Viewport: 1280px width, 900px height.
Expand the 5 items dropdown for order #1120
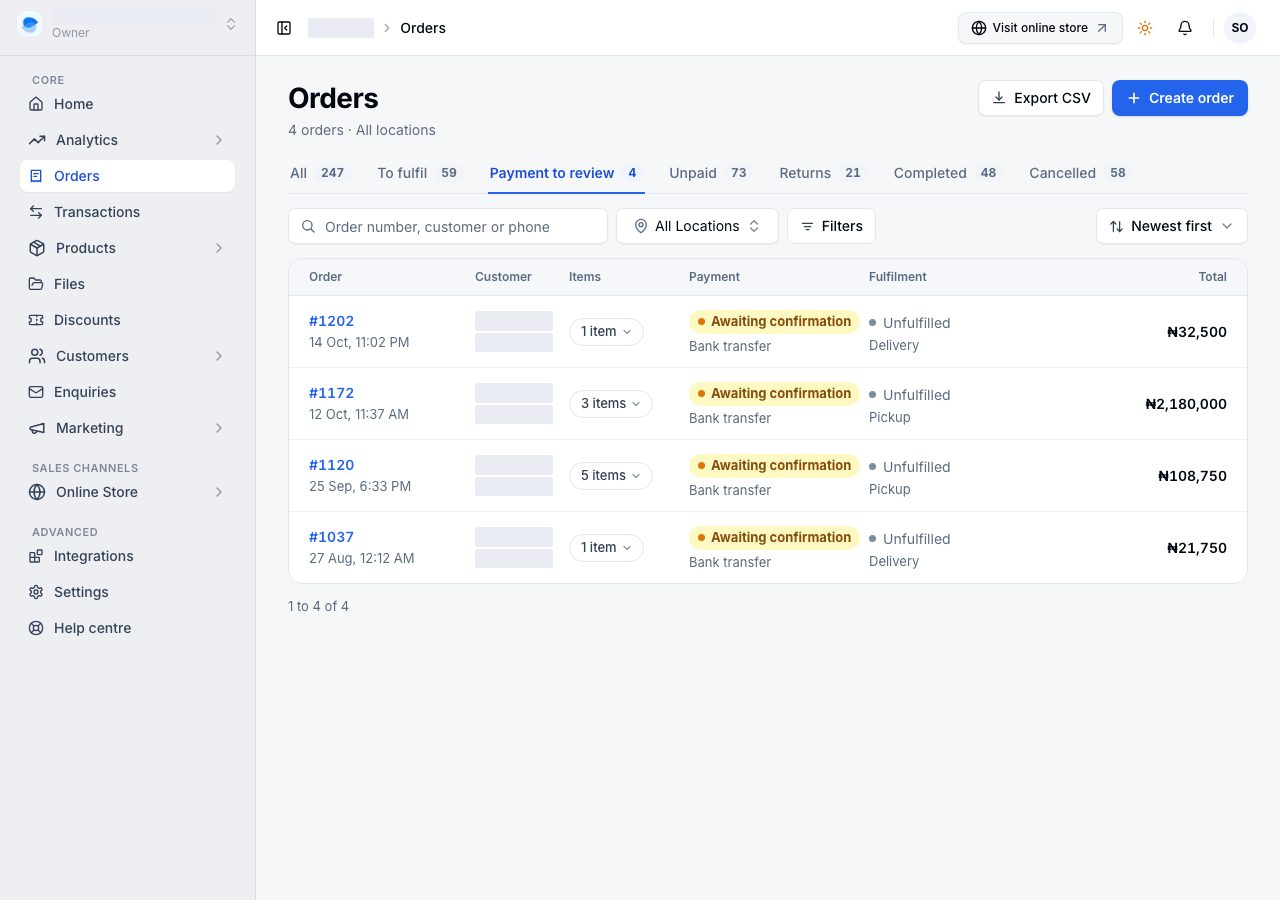(611, 476)
